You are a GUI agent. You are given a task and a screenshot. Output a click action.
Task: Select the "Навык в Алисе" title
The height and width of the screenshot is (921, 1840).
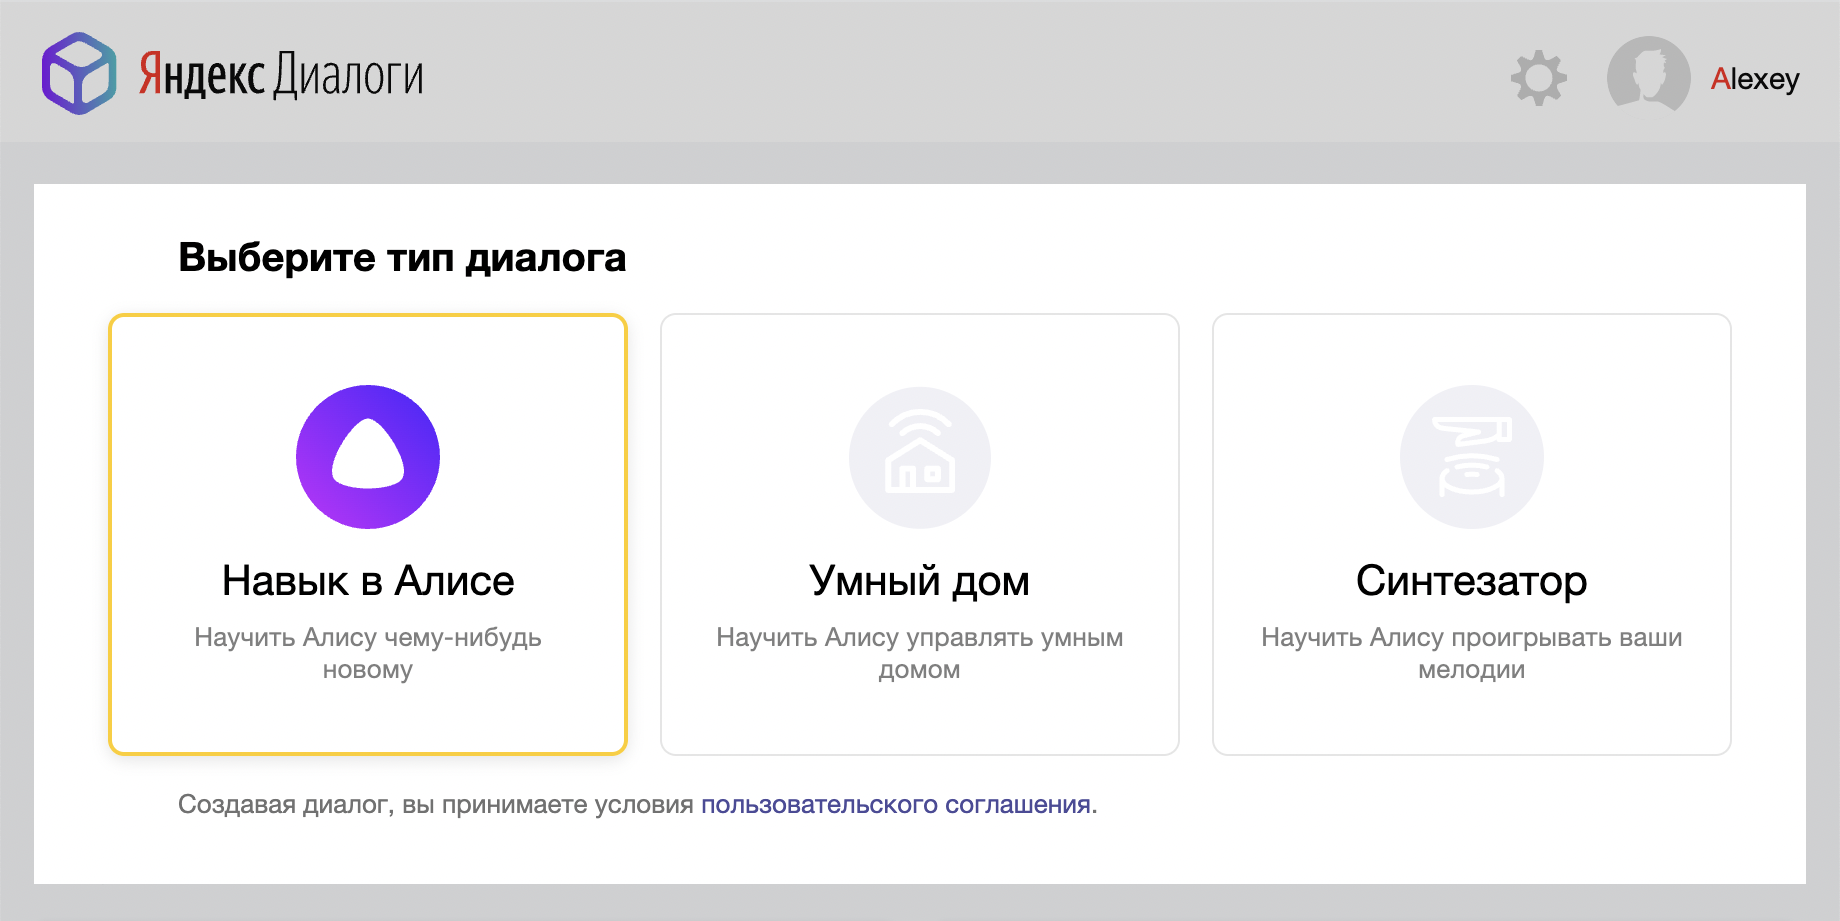(368, 581)
